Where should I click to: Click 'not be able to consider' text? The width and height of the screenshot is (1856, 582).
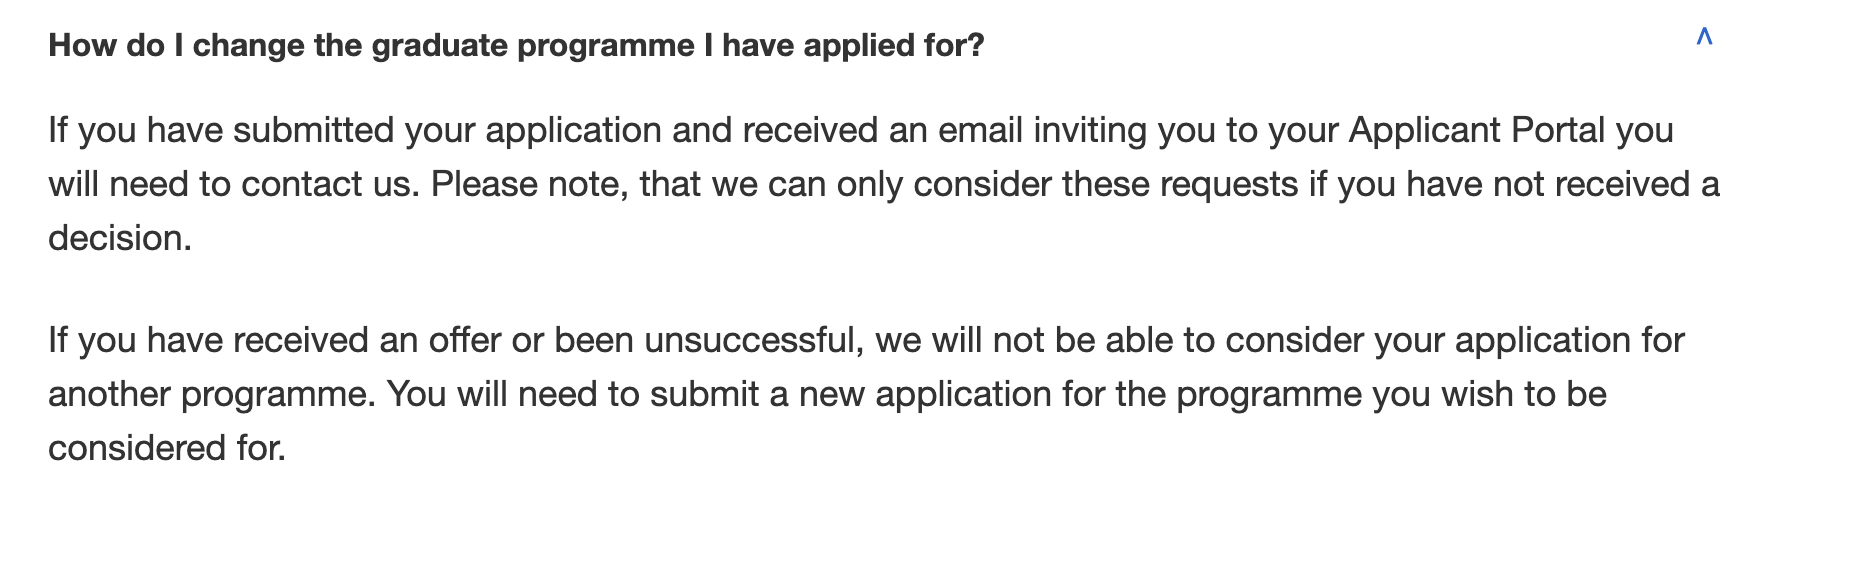coord(1178,340)
